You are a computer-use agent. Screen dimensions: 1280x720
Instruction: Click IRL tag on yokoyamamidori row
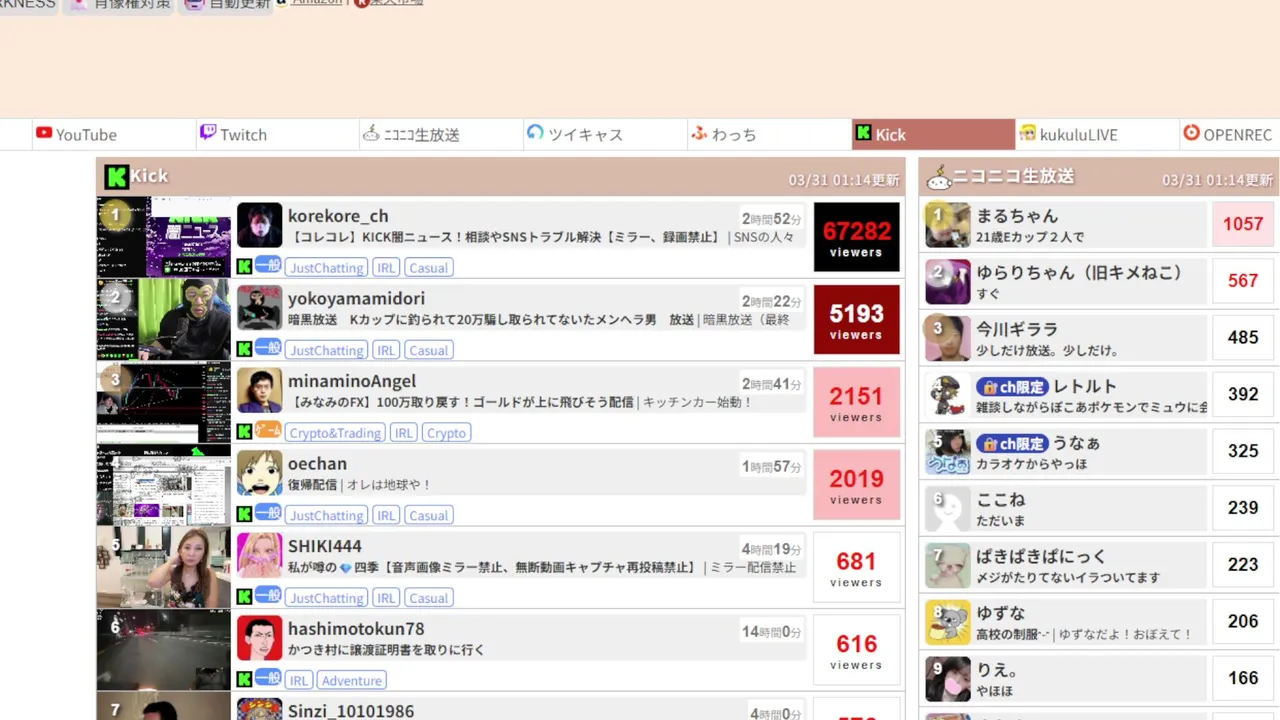386,350
